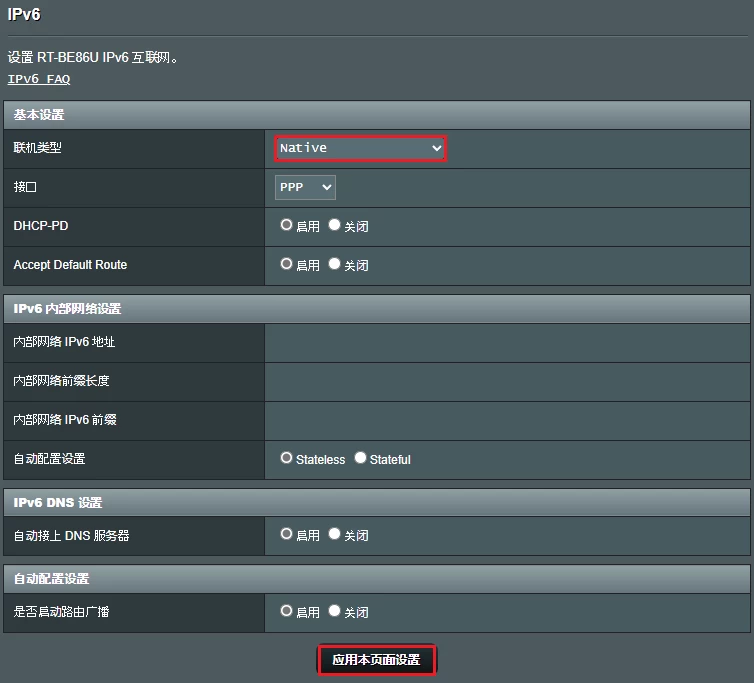The image size is (754, 683).
Task: Open the IPv6 FAQ link
Action: point(39,79)
